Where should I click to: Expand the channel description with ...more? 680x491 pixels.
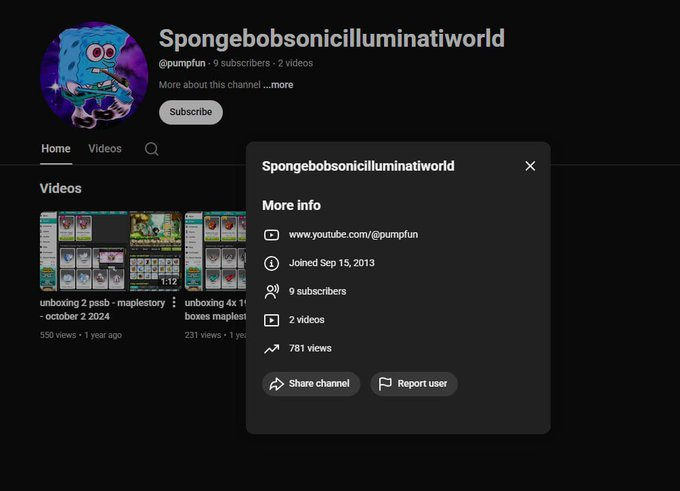(x=278, y=85)
